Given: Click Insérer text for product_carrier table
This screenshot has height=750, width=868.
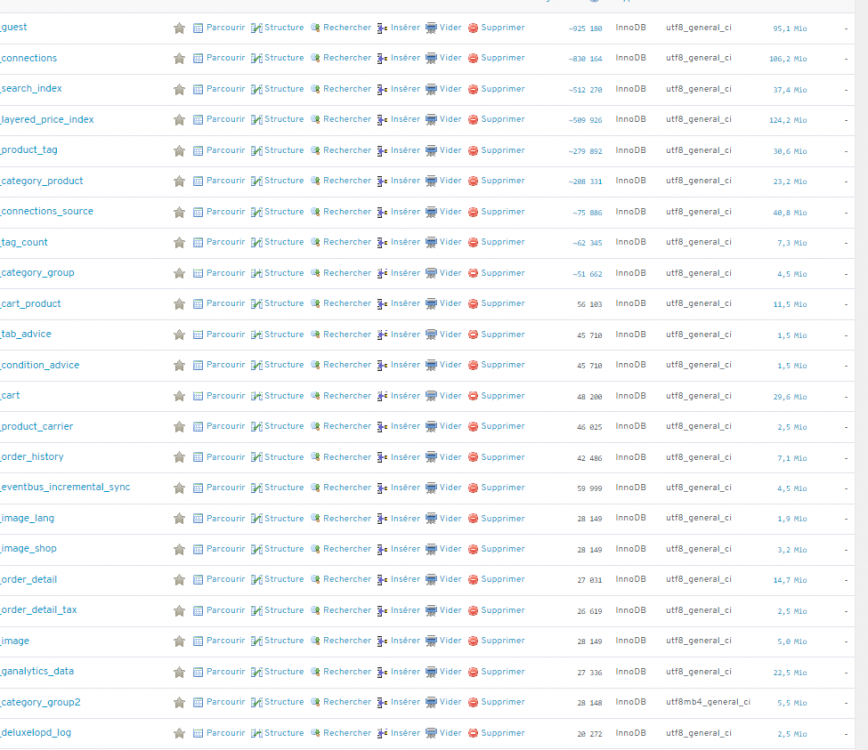Looking at the screenshot, I should 405,426.
